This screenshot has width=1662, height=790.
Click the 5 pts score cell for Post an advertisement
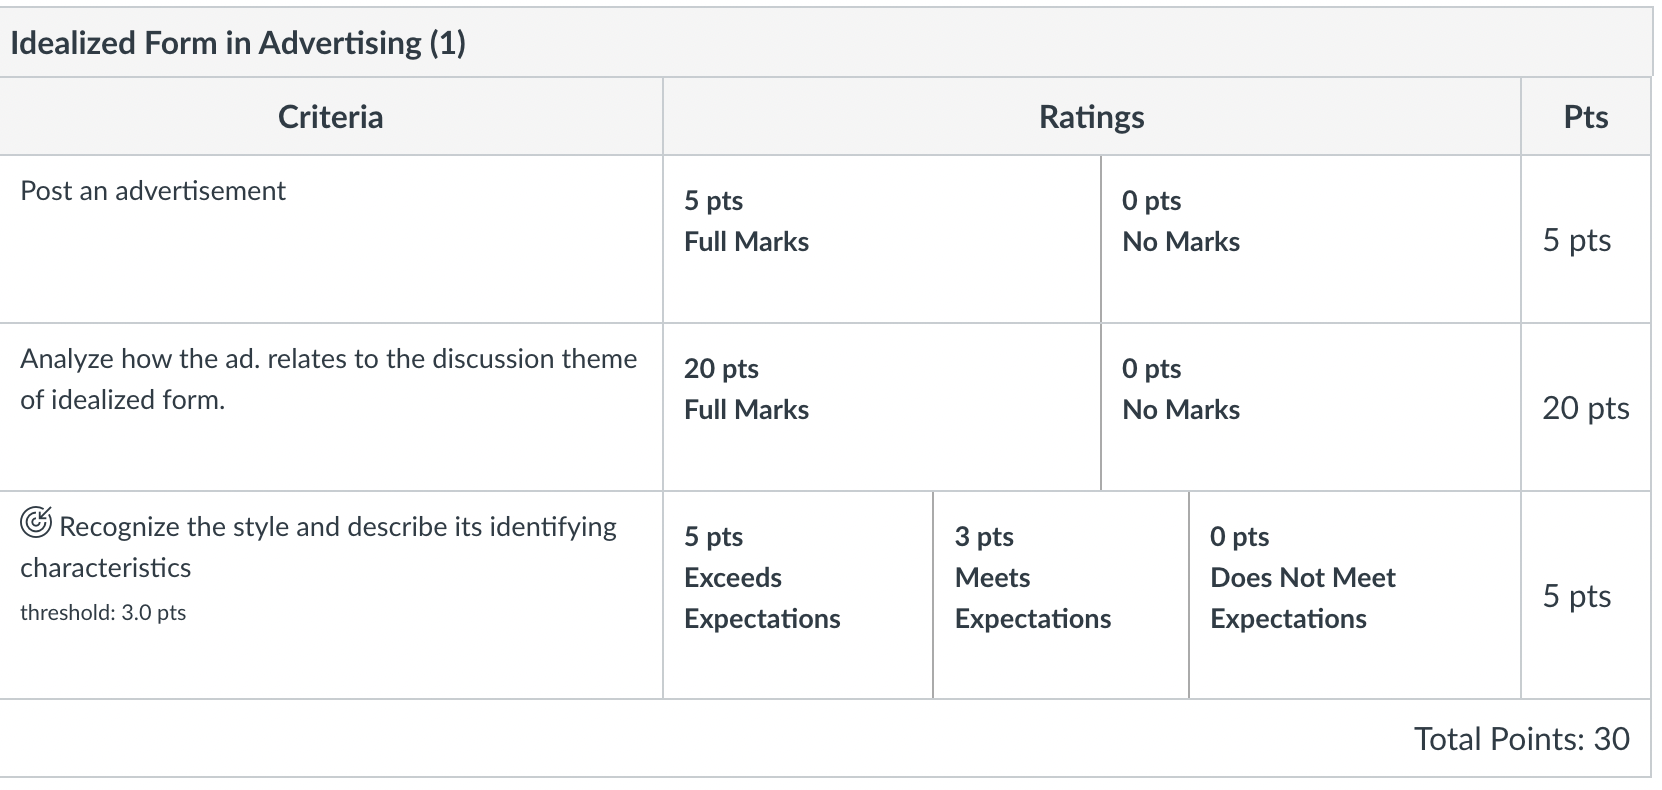click(1576, 239)
